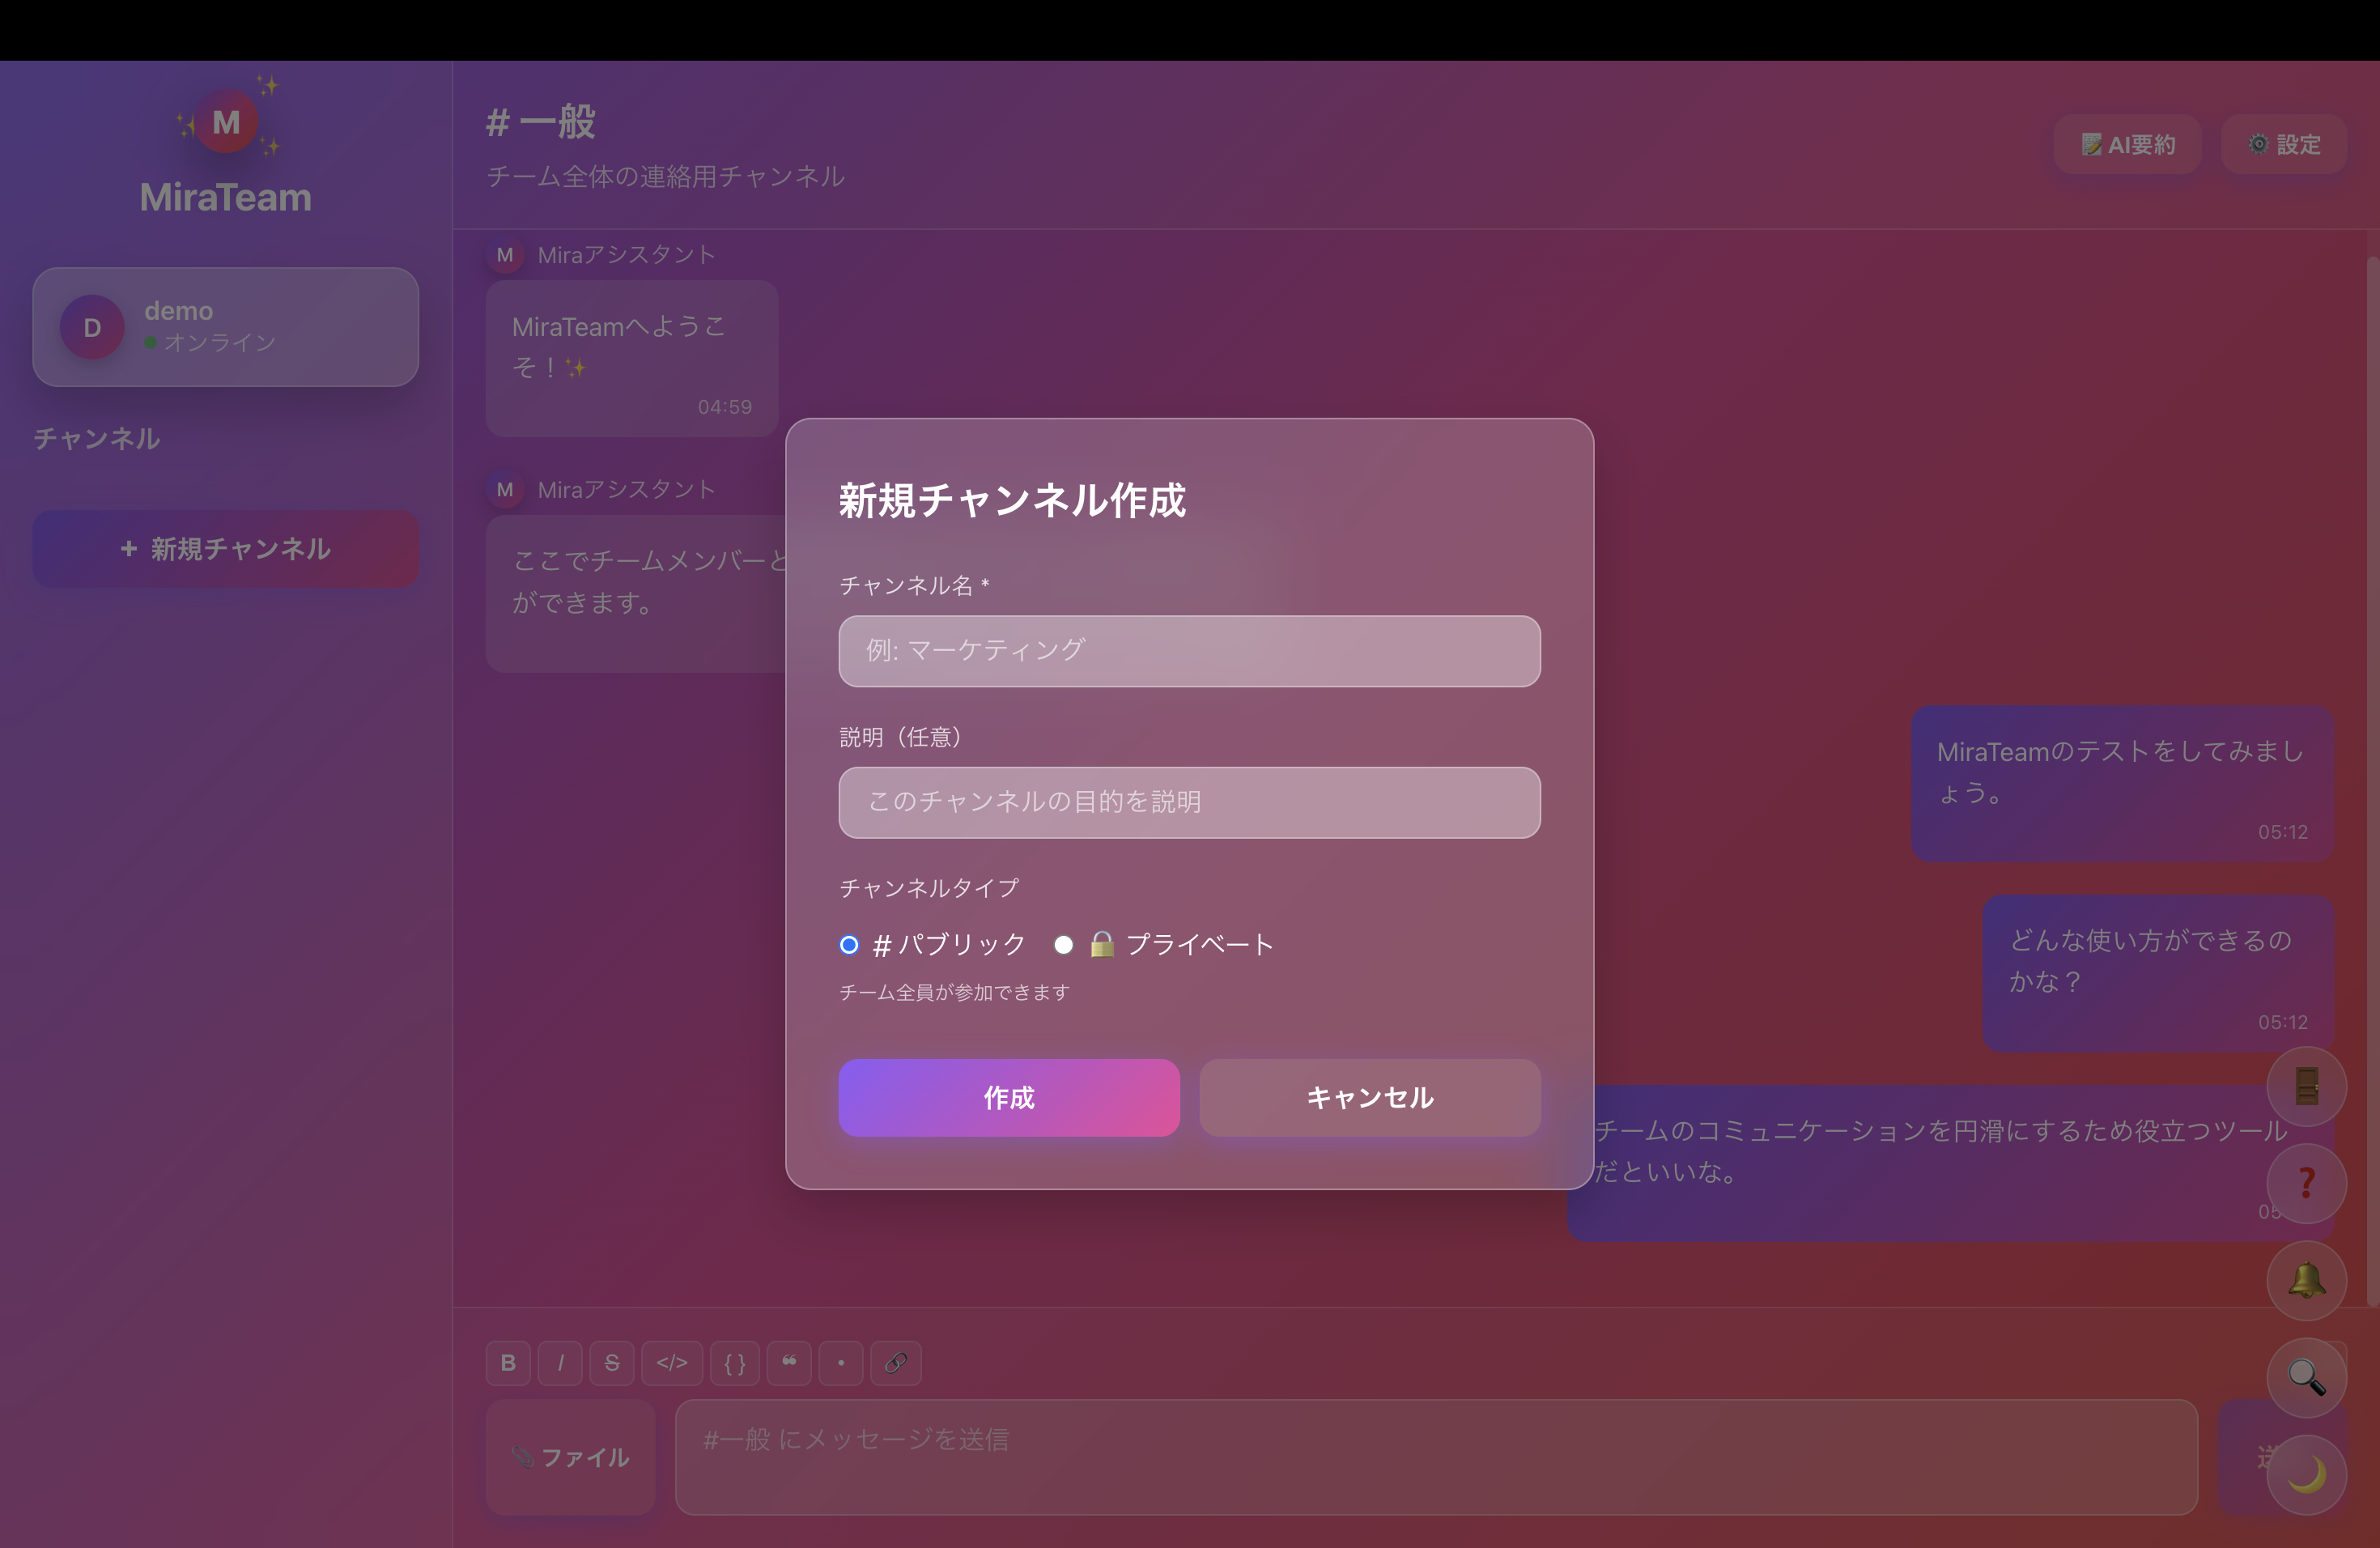Image resolution: width=2380 pixels, height=1548 pixels.
Task: Click the Bold formatting button
Action: coord(508,1363)
